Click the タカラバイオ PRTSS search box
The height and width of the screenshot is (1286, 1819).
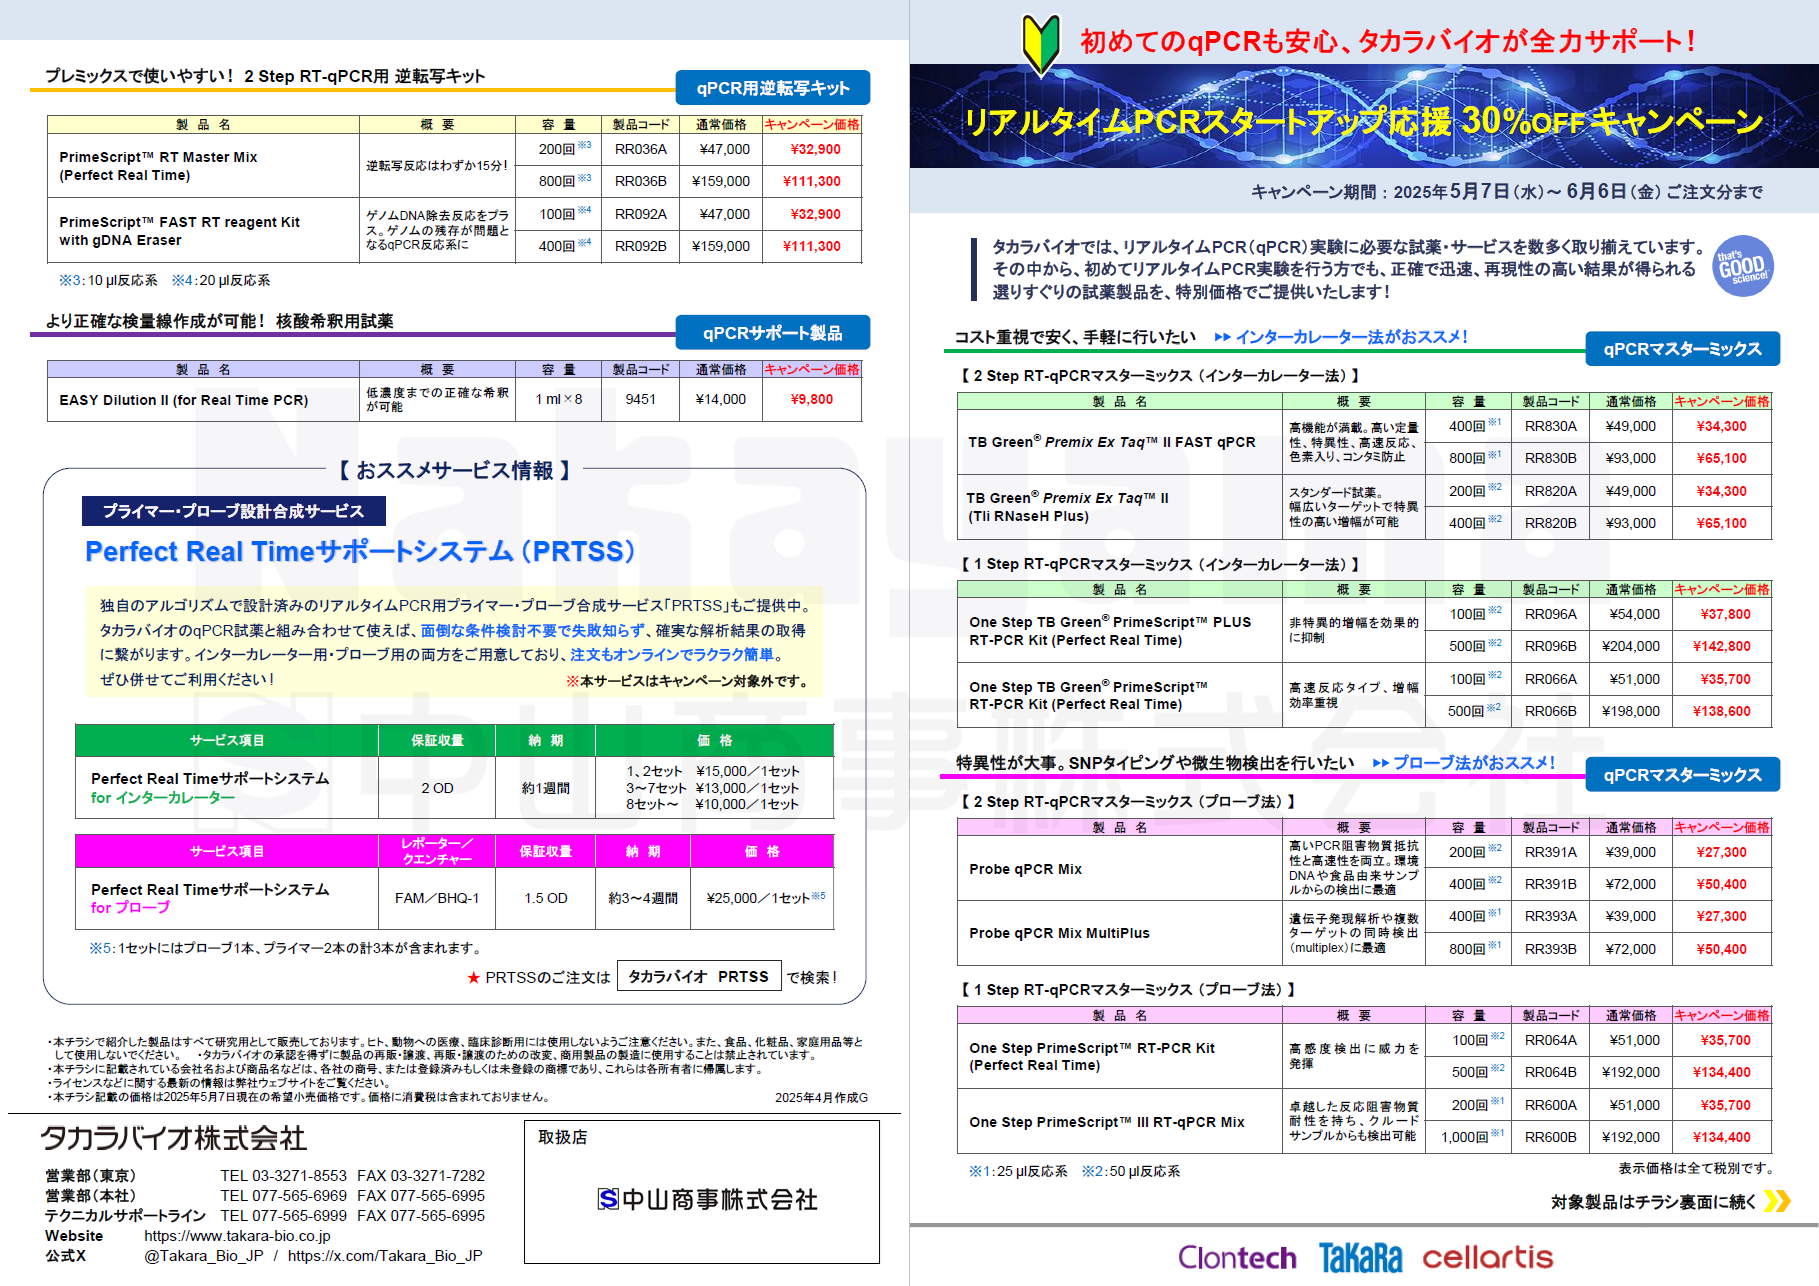698,977
